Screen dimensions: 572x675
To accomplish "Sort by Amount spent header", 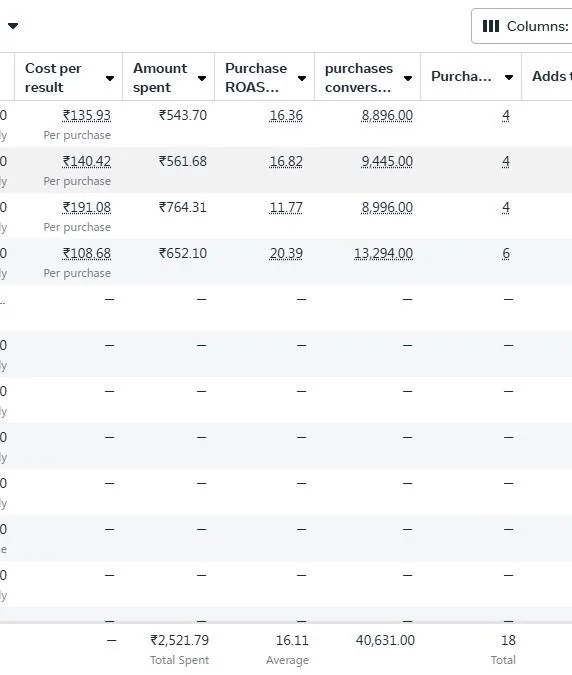I will pos(160,77).
